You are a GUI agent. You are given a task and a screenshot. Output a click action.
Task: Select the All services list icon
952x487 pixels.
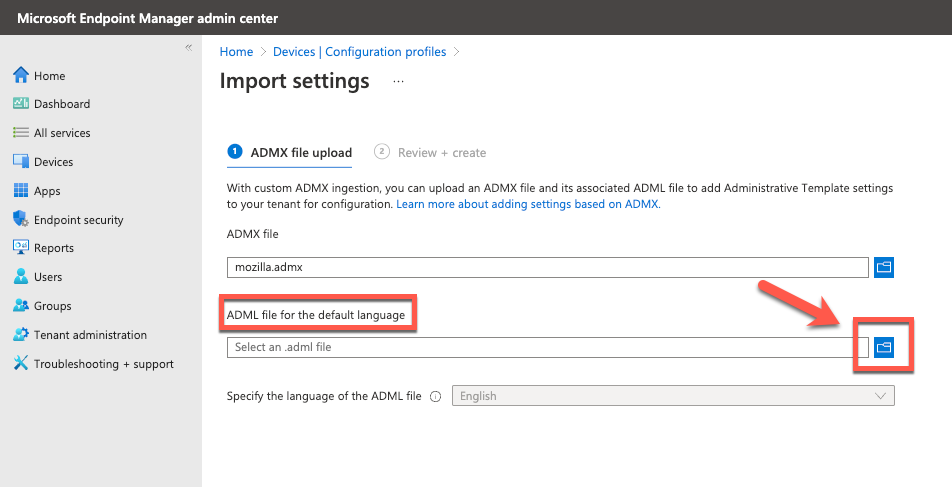click(x=21, y=132)
